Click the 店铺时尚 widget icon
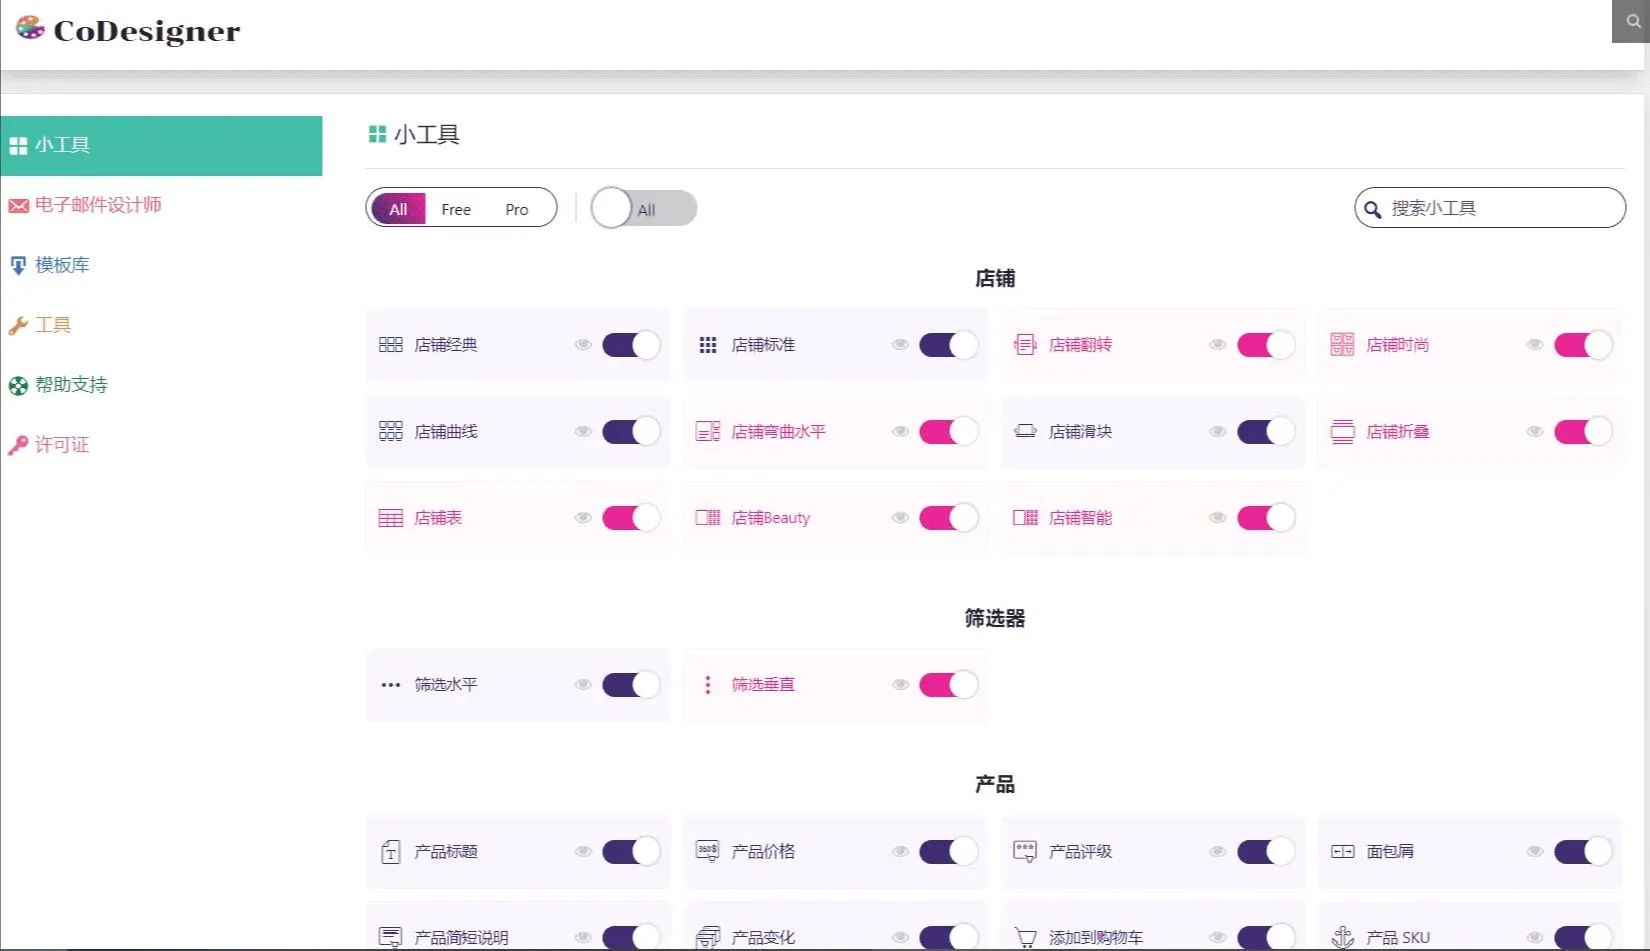The height and width of the screenshot is (951, 1650). click(1342, 345)
